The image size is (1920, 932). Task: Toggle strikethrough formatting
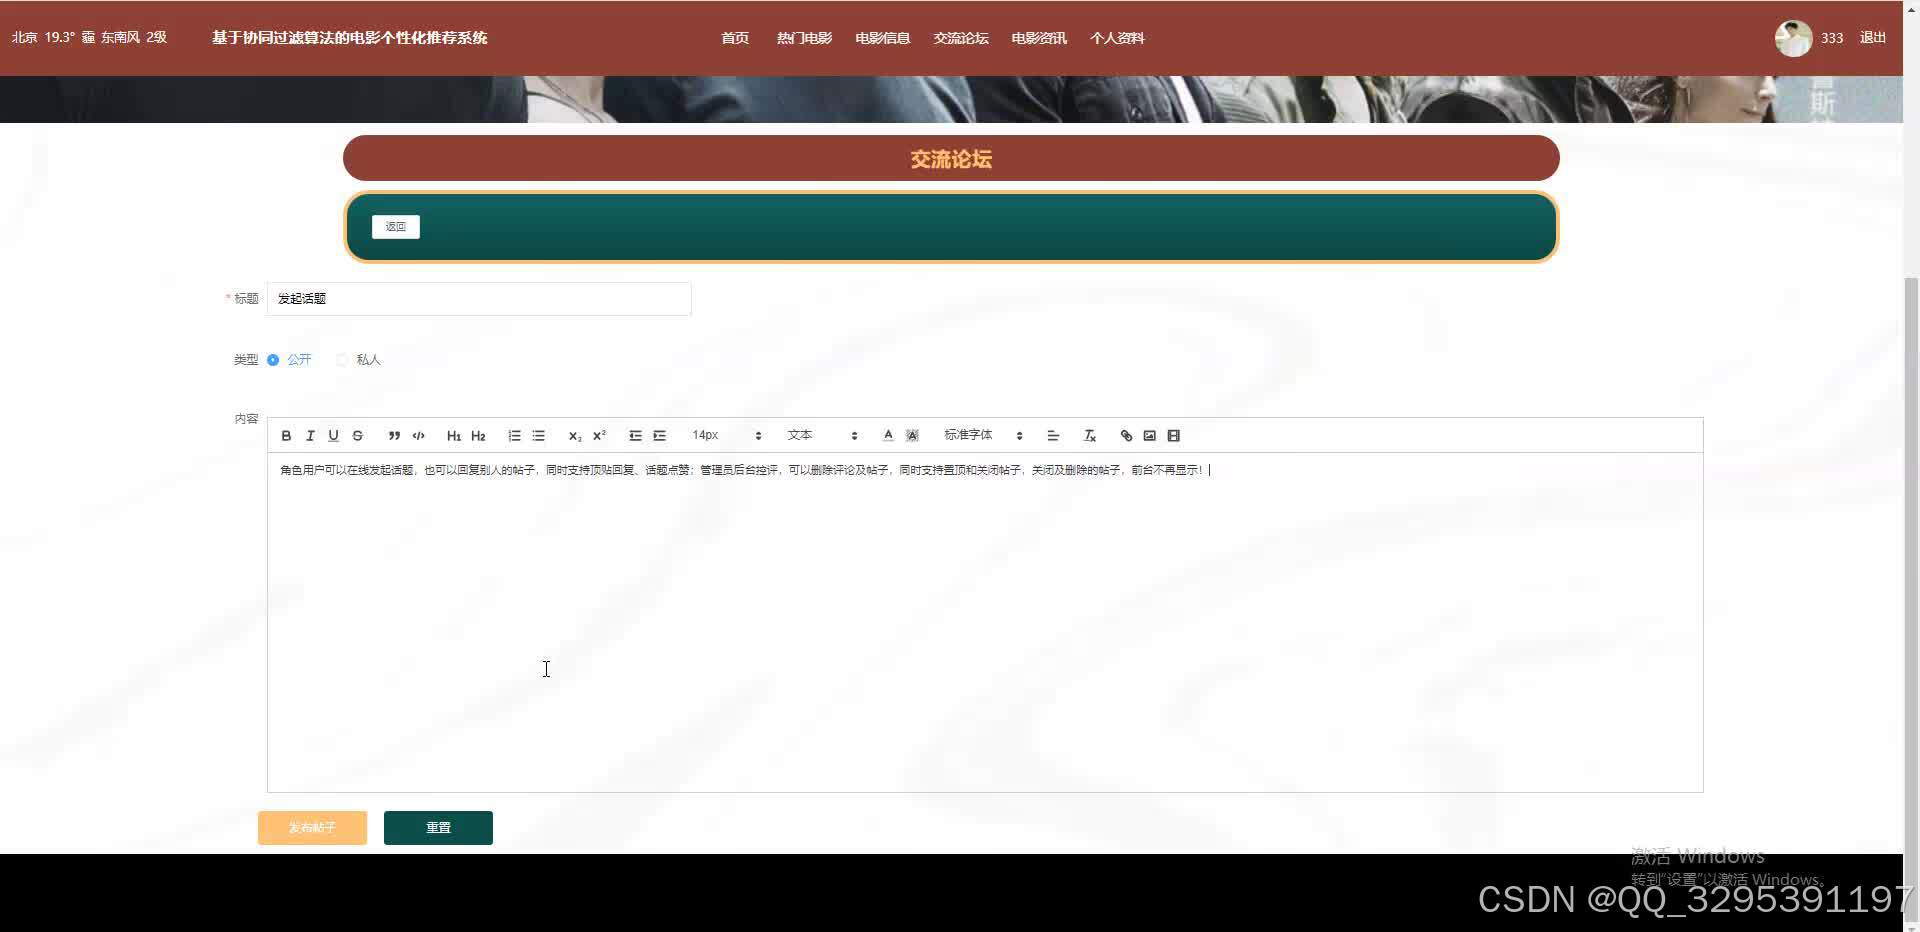point(358,436)
